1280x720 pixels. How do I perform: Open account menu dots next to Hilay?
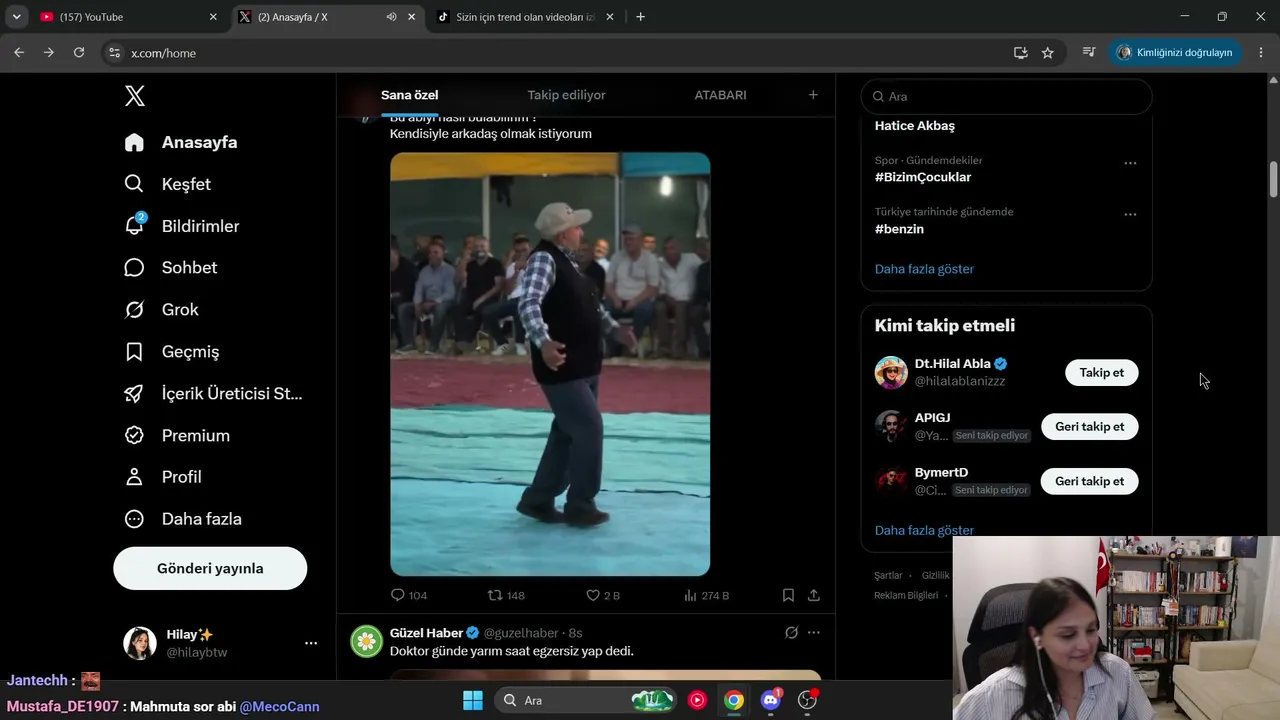click(311, 643)
